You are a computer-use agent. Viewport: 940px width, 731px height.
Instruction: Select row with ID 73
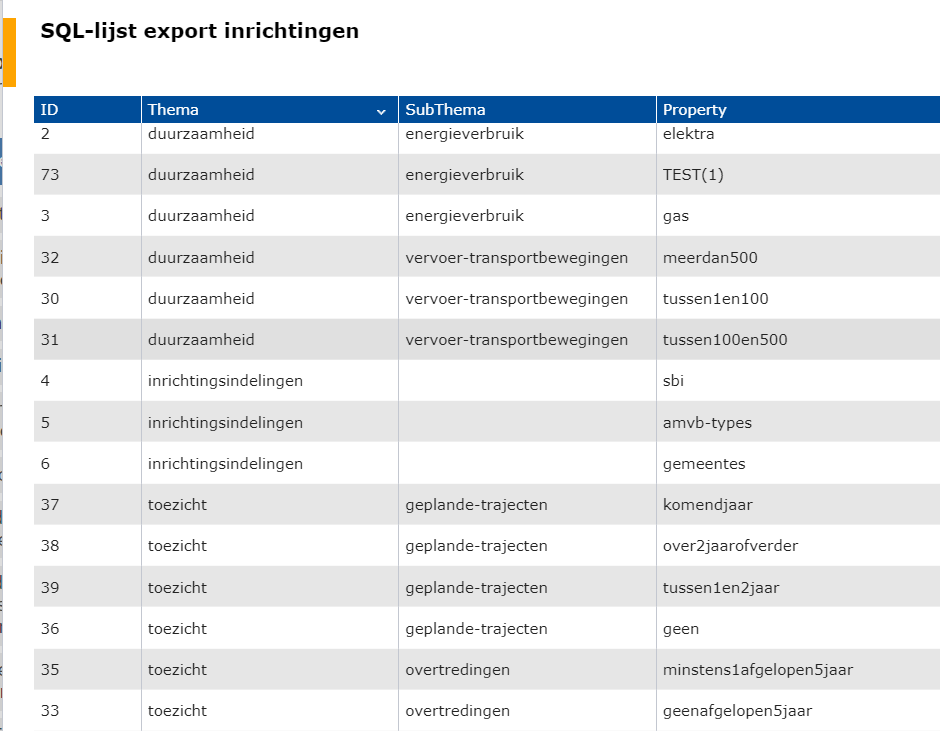(487, 175)
